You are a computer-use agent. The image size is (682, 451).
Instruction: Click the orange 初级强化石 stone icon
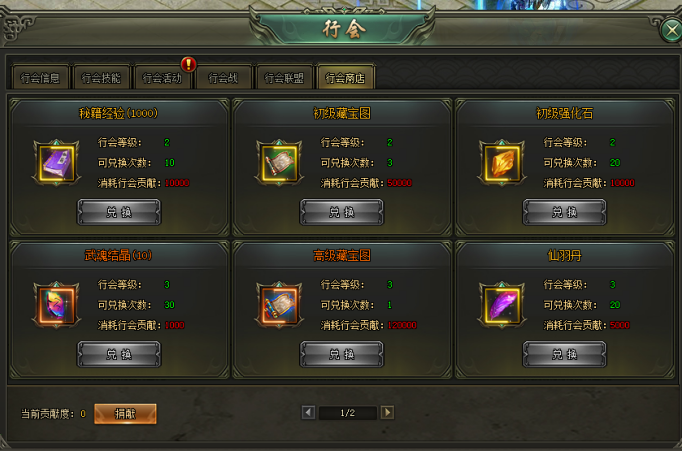coord(502,163)
